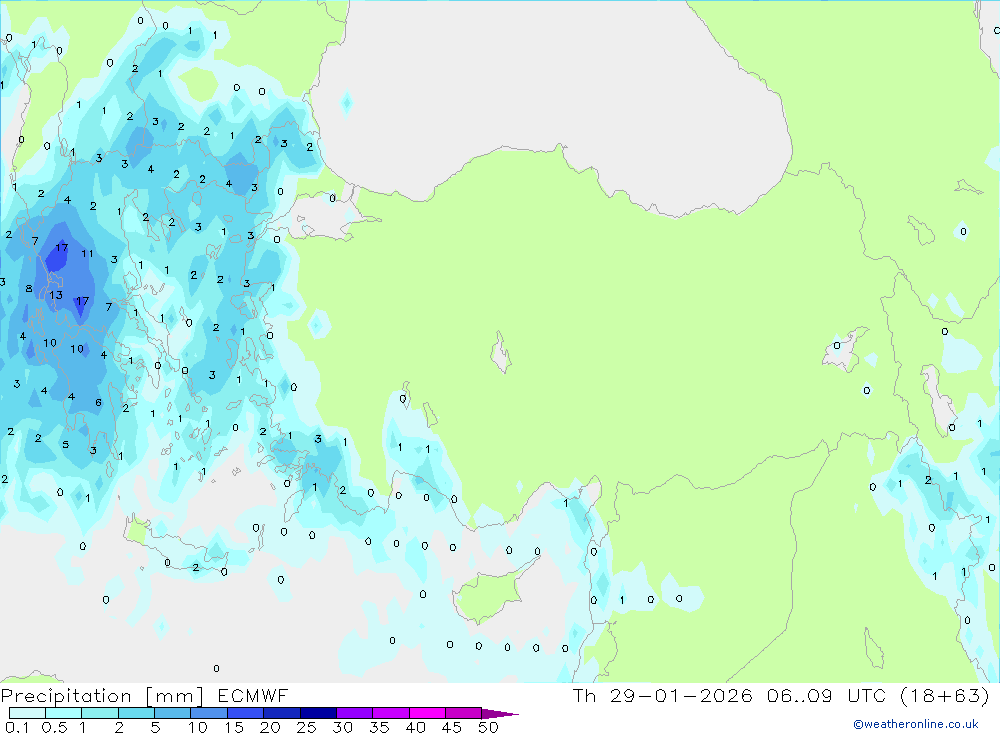Click the 'ECMWF' model label
Screen dimensions: 1000x733
(253, 695)
